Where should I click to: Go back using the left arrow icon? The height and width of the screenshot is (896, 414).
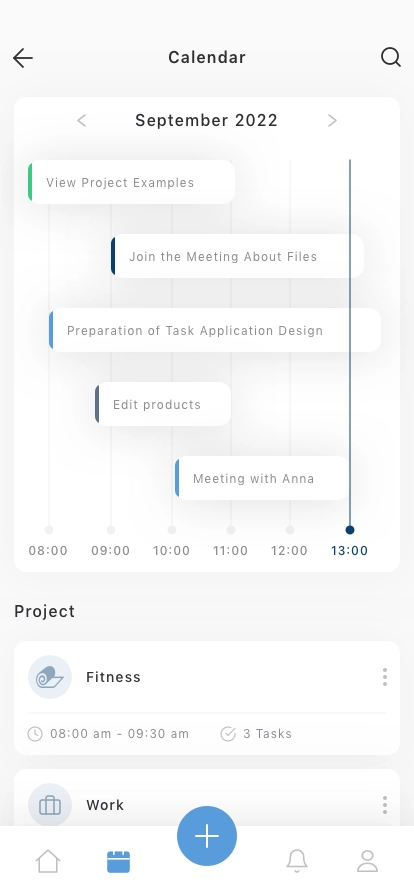point(23,58)
